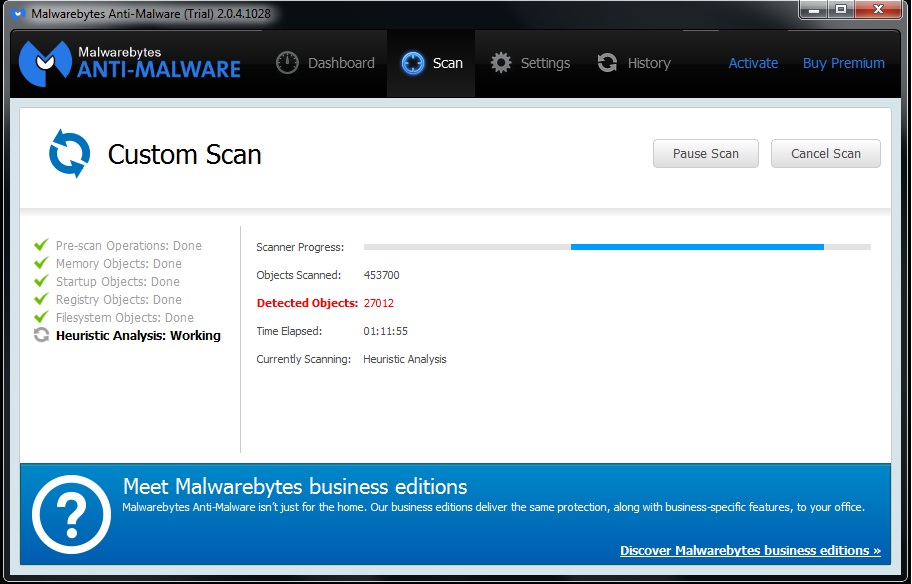
Task: Open the Dashboard tab
Action: click(325, 63)
